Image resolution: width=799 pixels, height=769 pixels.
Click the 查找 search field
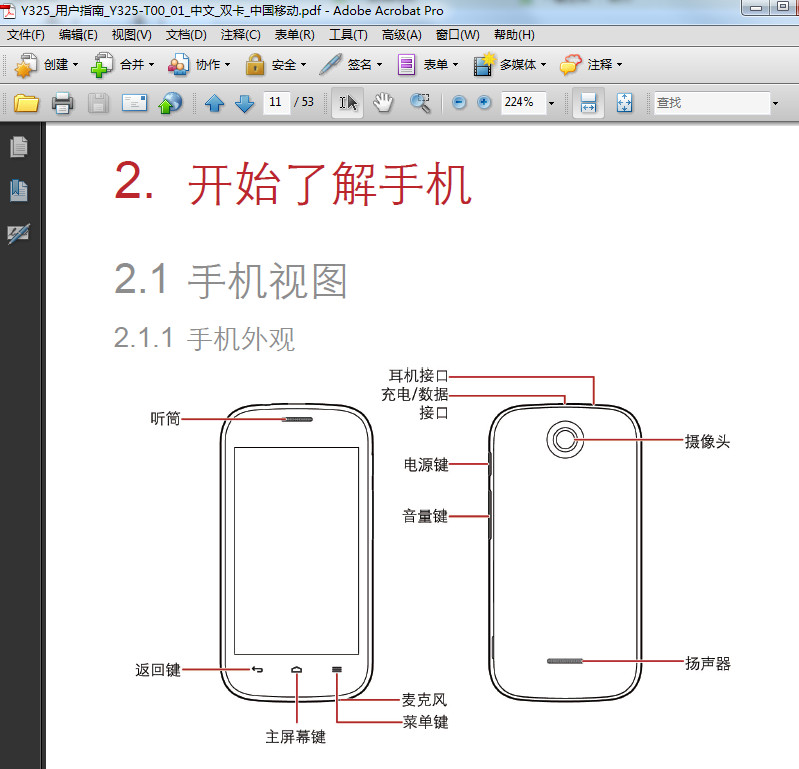tap(712, 103)
